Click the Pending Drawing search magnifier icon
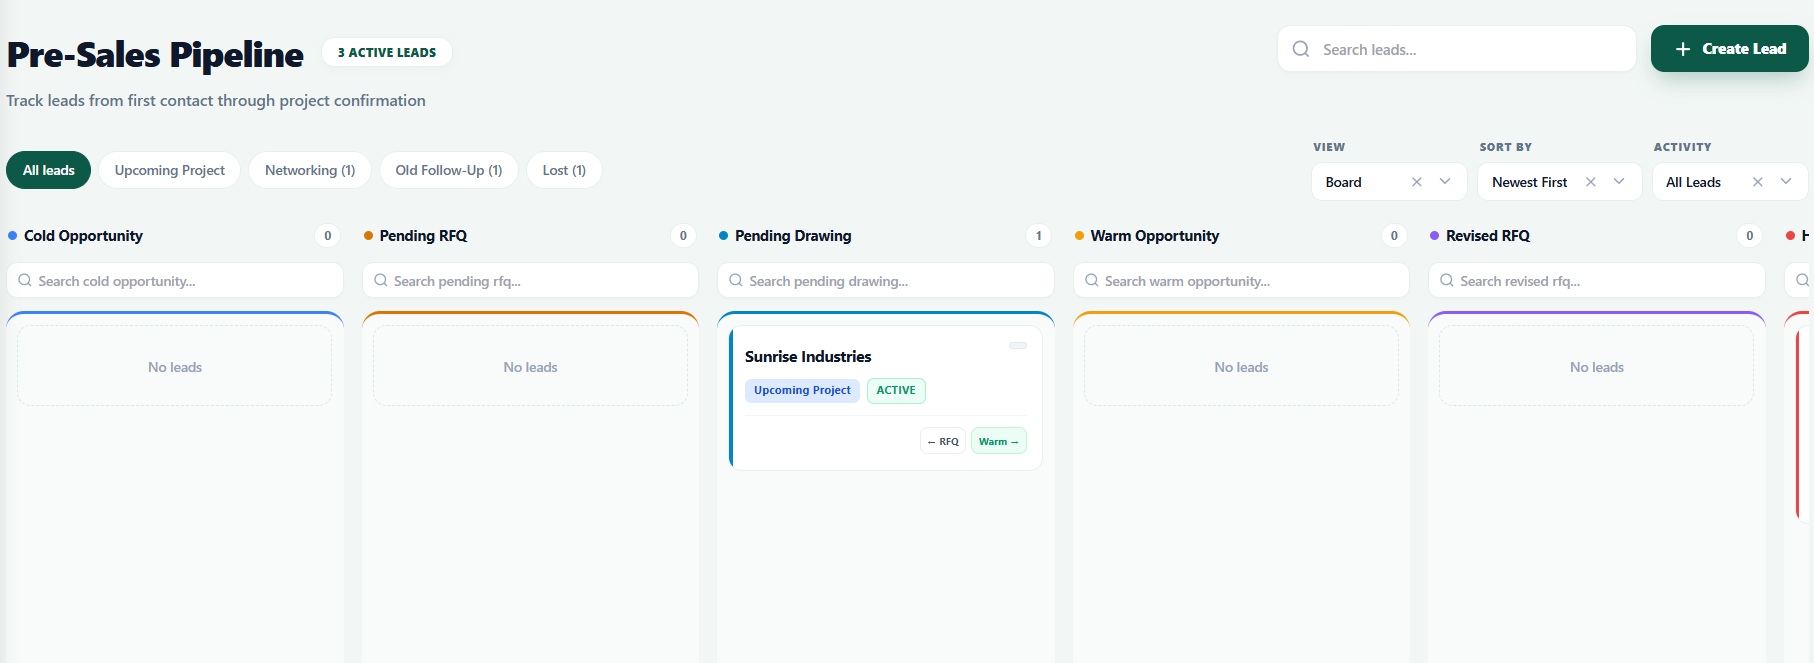This screenshot has height=663, width=1814. click(x=736, y=281)
